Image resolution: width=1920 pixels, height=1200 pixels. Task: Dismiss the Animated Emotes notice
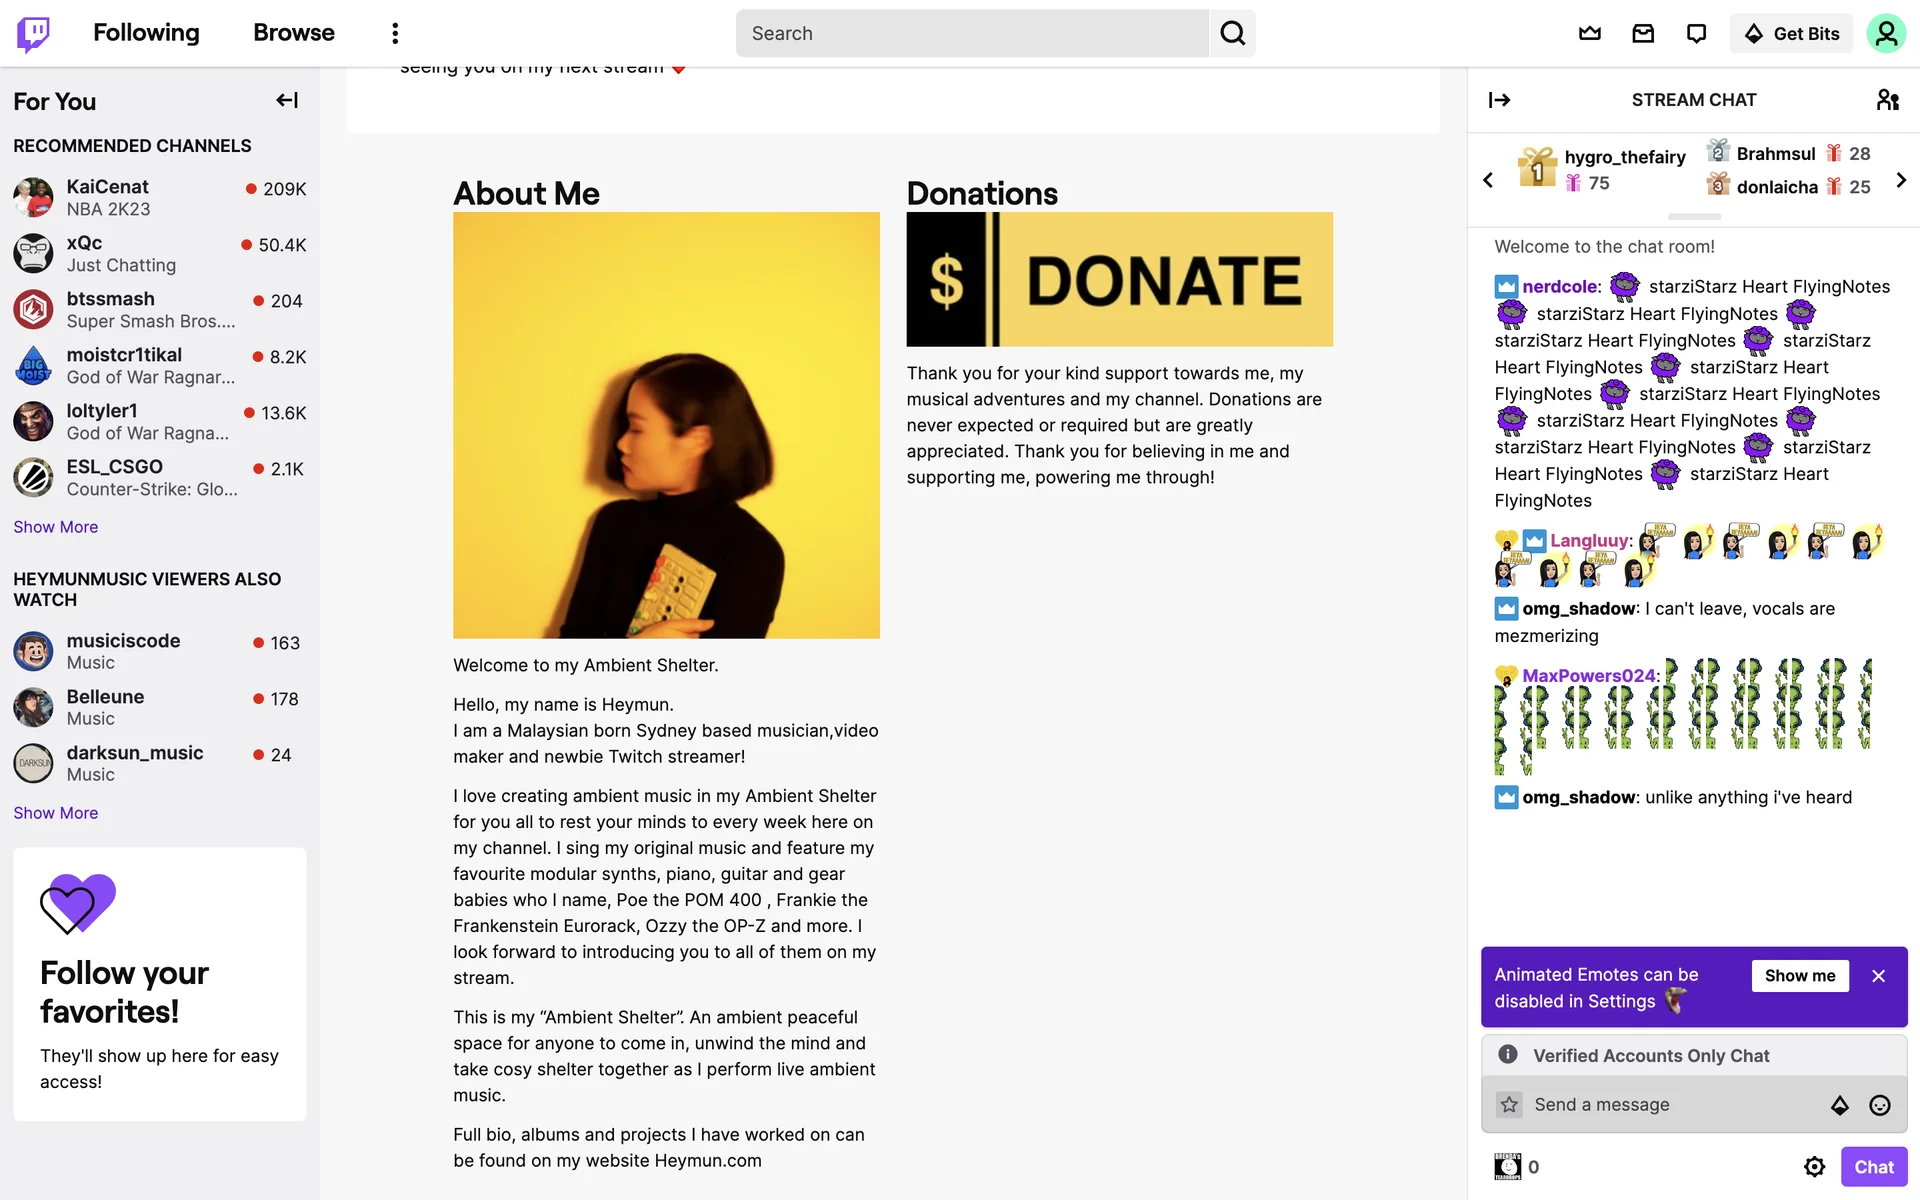point(1878,976)
